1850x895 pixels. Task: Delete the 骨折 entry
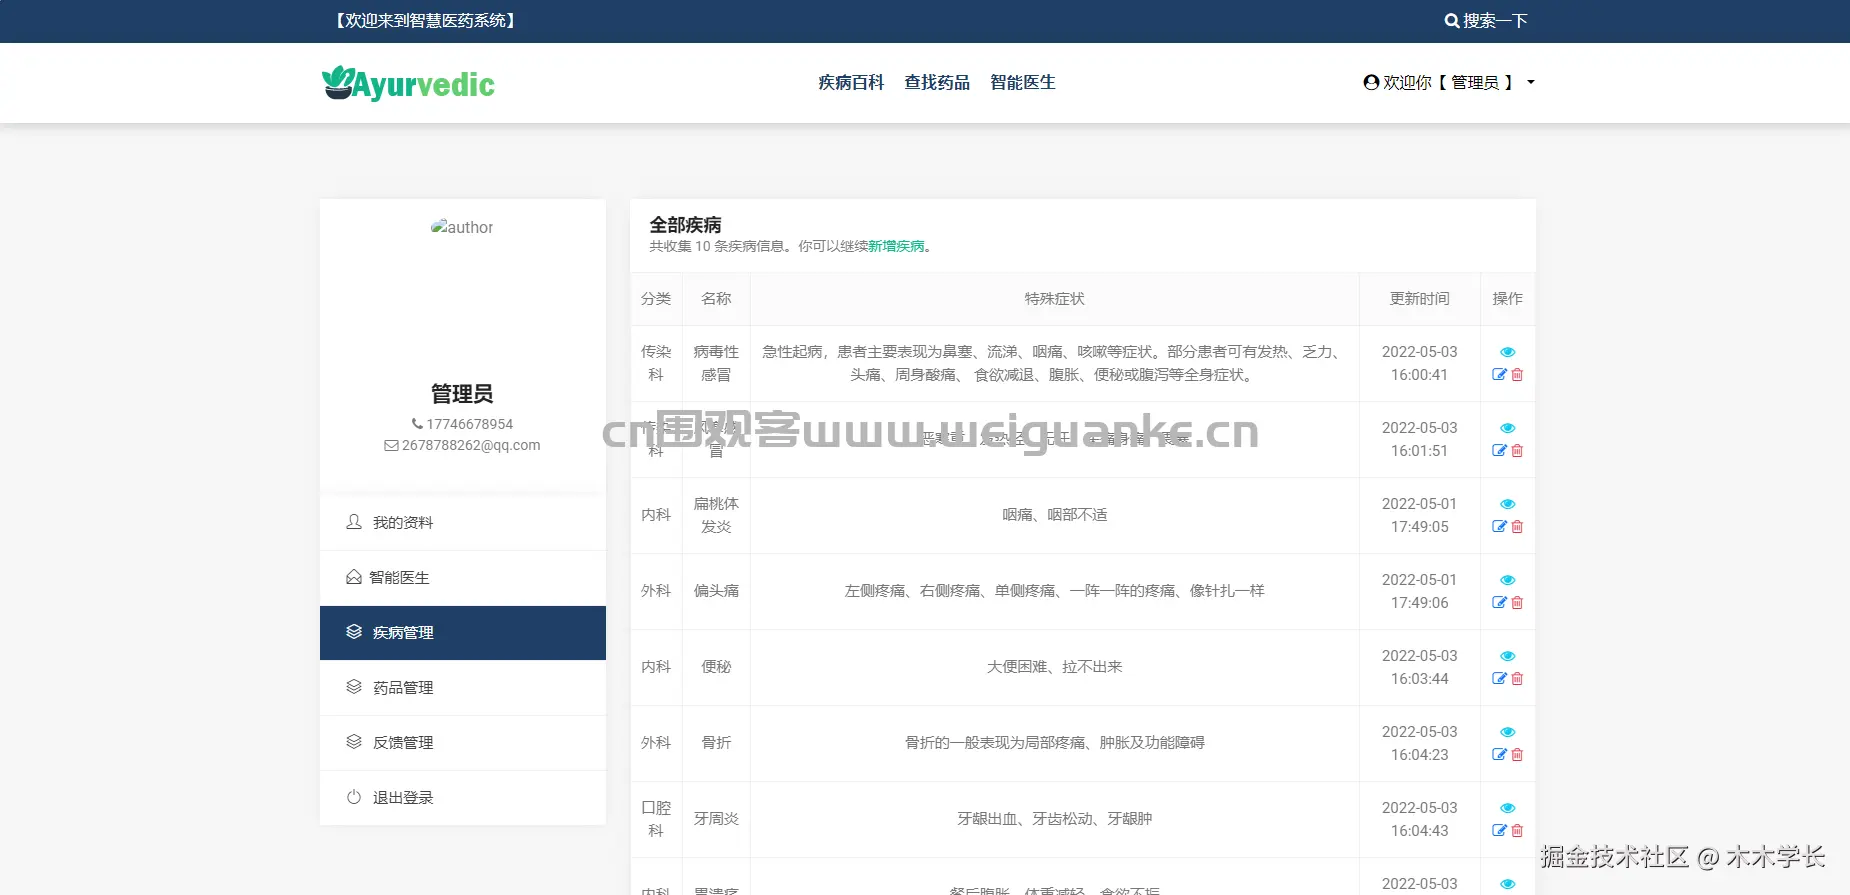[1517, 754]
